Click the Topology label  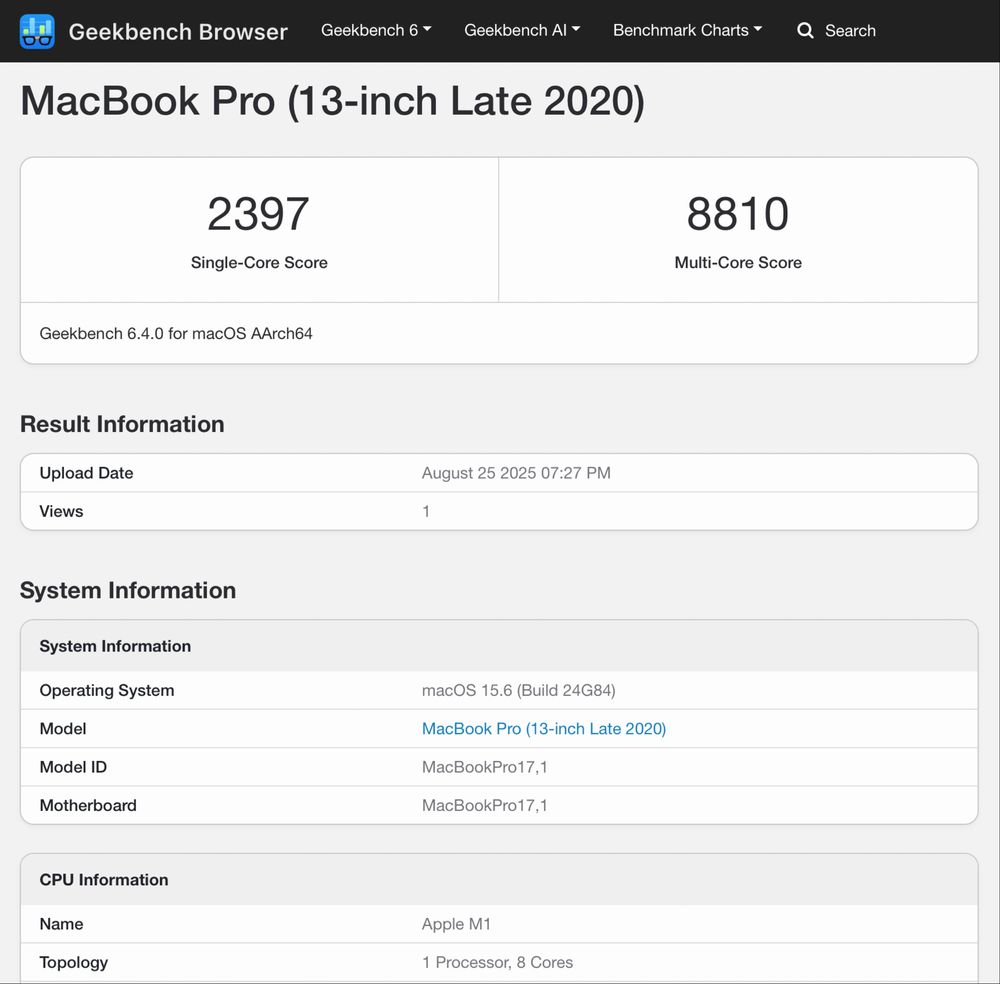click(73, 962)
